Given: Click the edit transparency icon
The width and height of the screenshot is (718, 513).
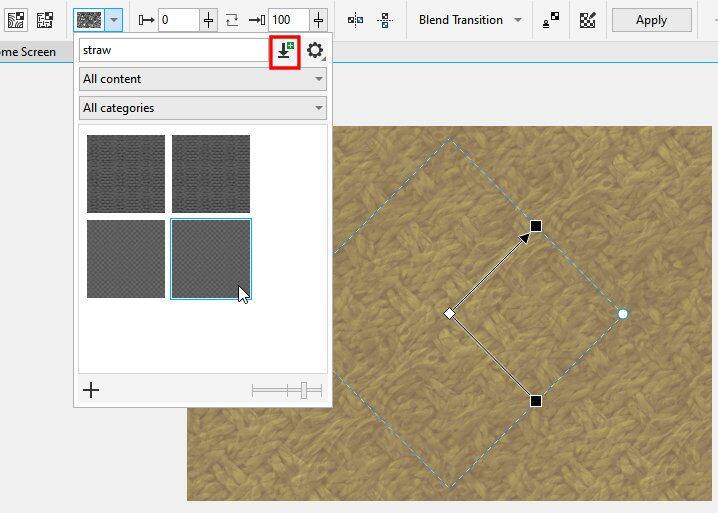Looking at the screenshot, I should pos(587,20).
